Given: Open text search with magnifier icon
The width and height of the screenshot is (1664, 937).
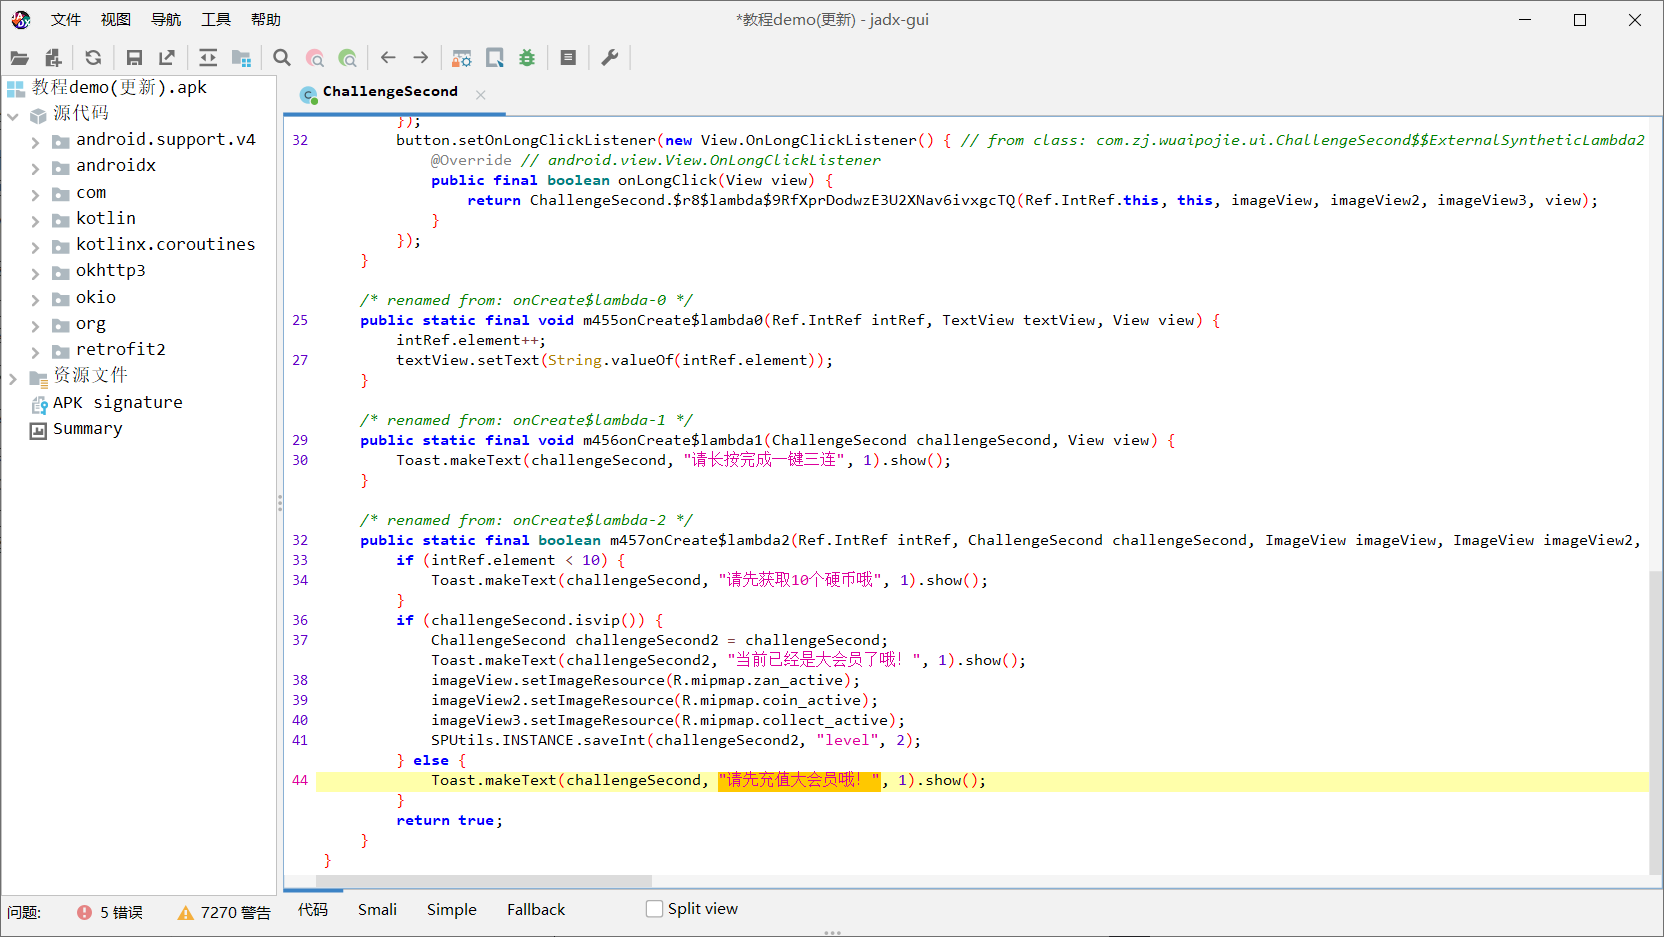Looking at the screenshot, I should point(282,58).
